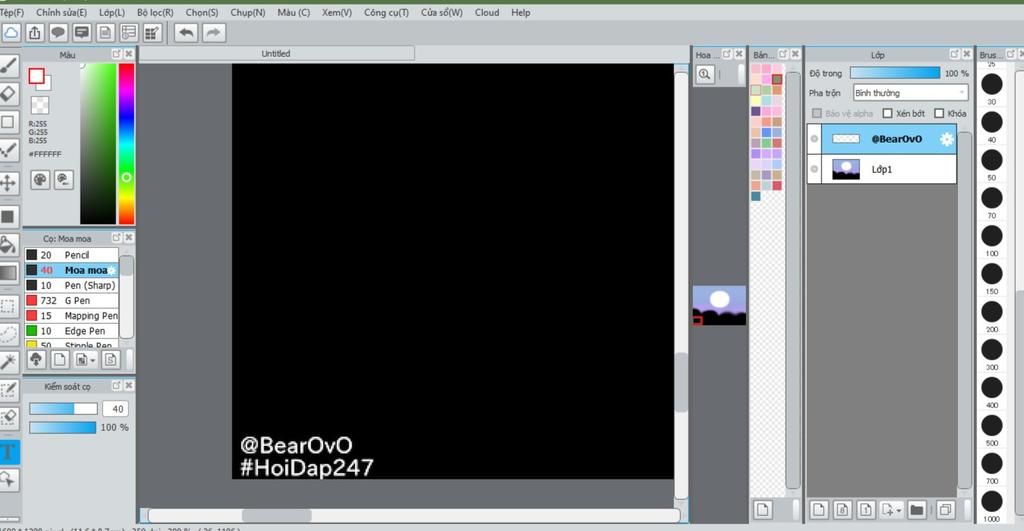
Task: Click the rectangular comment toolbar icon
Action: [x=82, y=33]
